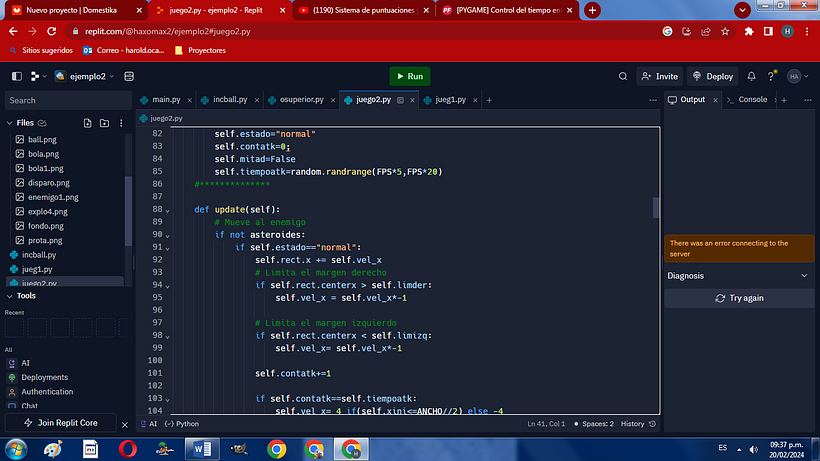Click the Try again button
The width and height of the screenshot is (820, 461).
[739, 298]
